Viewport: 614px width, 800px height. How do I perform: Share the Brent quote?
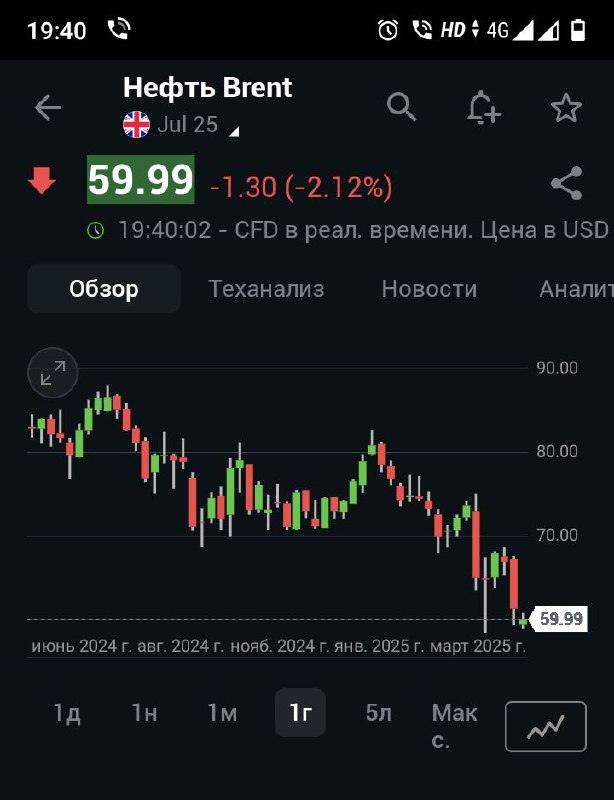[x=567, y=183]
